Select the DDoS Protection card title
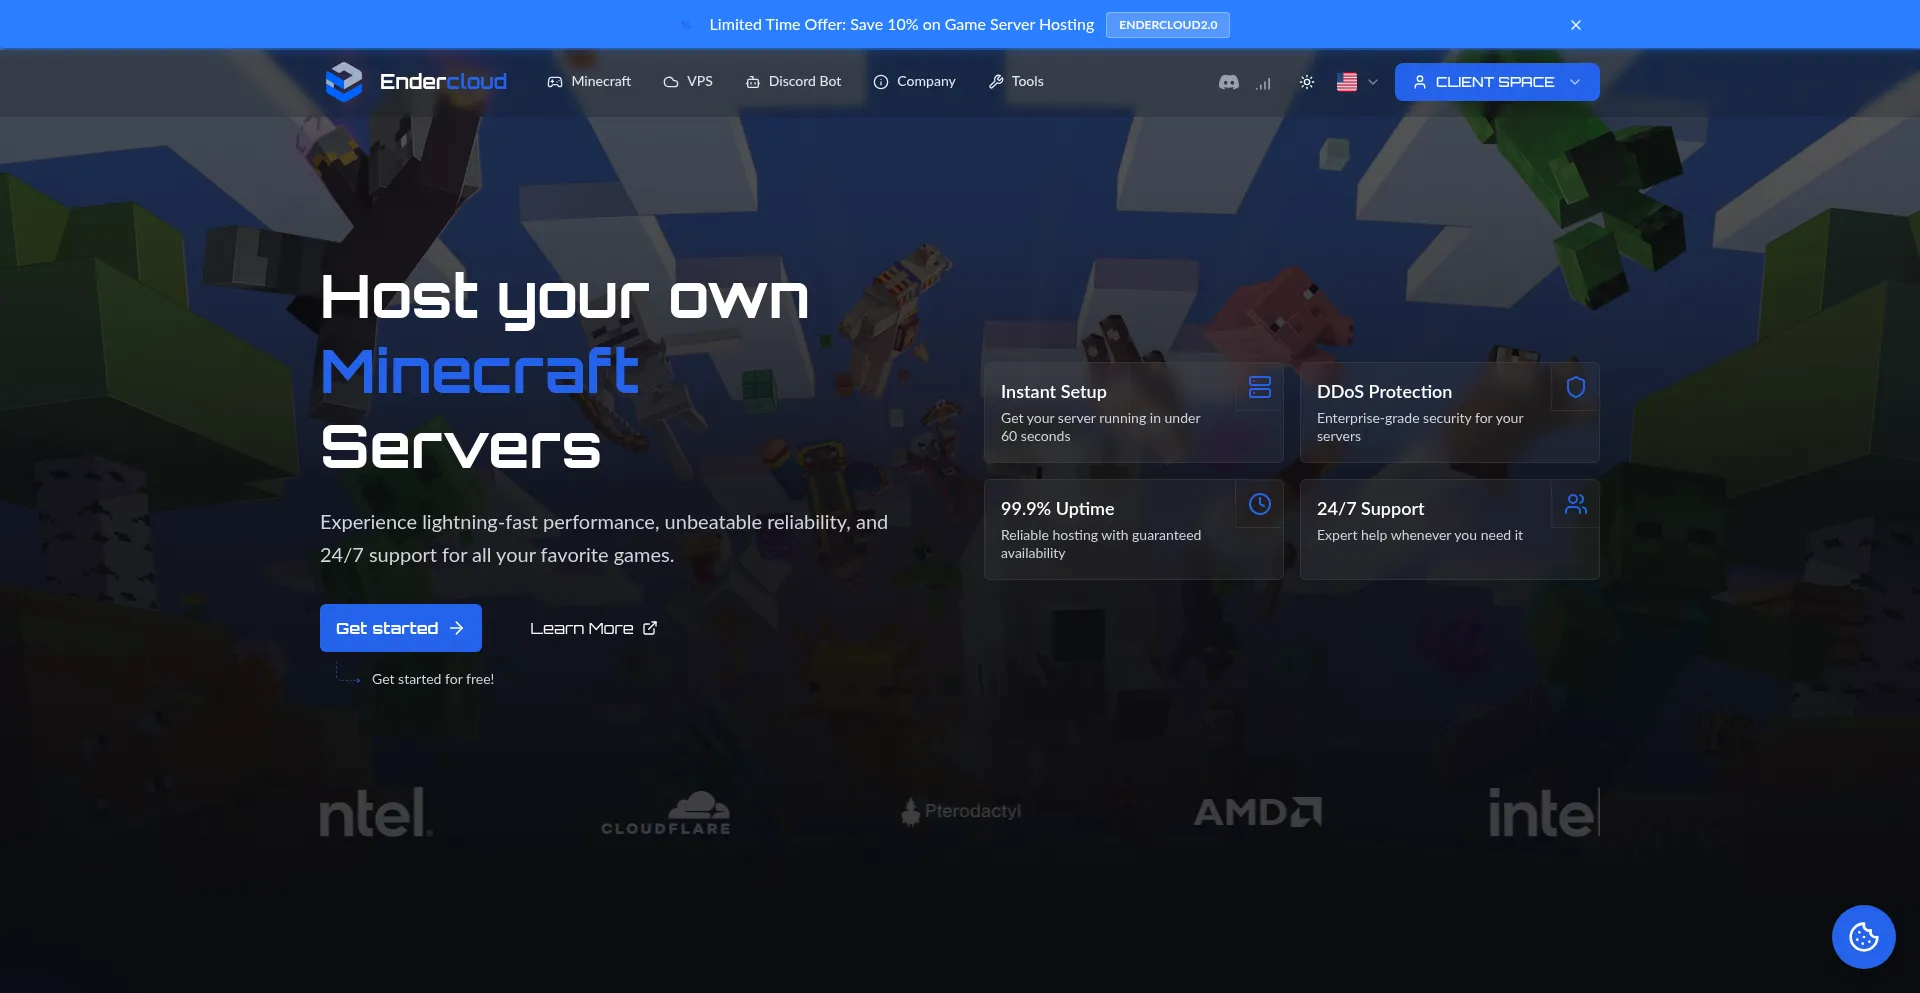Screen dimensions: 1920x993 1384,392
